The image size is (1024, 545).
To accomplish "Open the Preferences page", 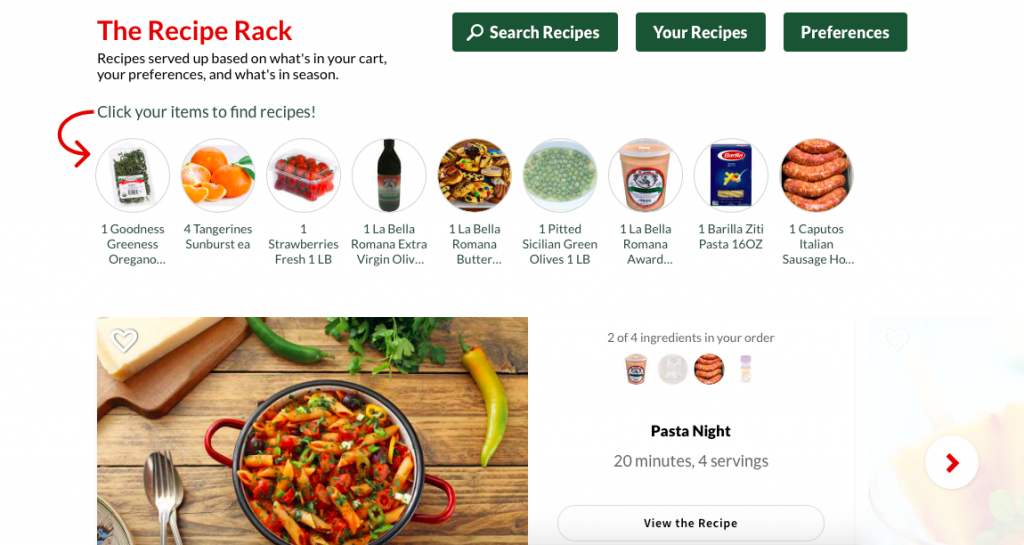I will point(845,32).
